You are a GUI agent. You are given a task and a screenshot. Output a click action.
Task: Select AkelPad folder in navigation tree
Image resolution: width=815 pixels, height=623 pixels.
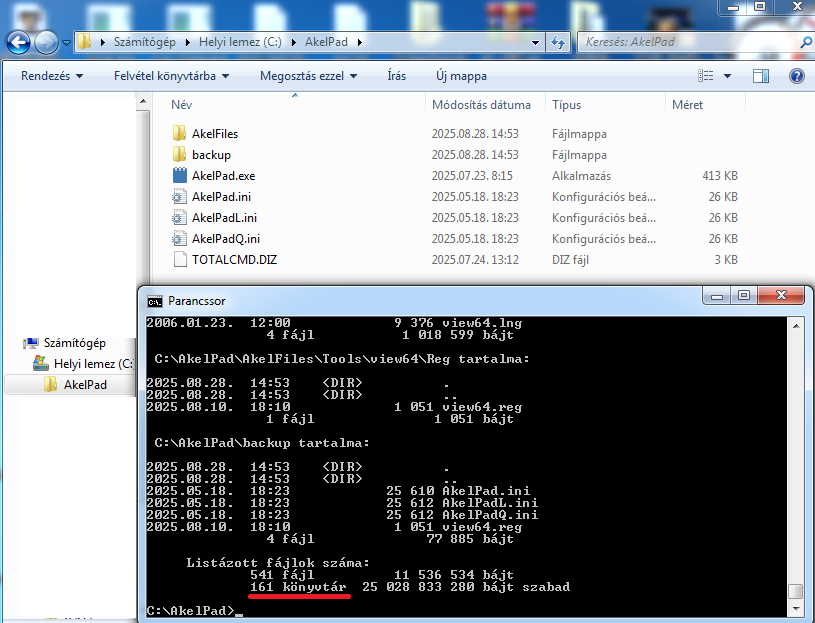(x=85, y=385)
